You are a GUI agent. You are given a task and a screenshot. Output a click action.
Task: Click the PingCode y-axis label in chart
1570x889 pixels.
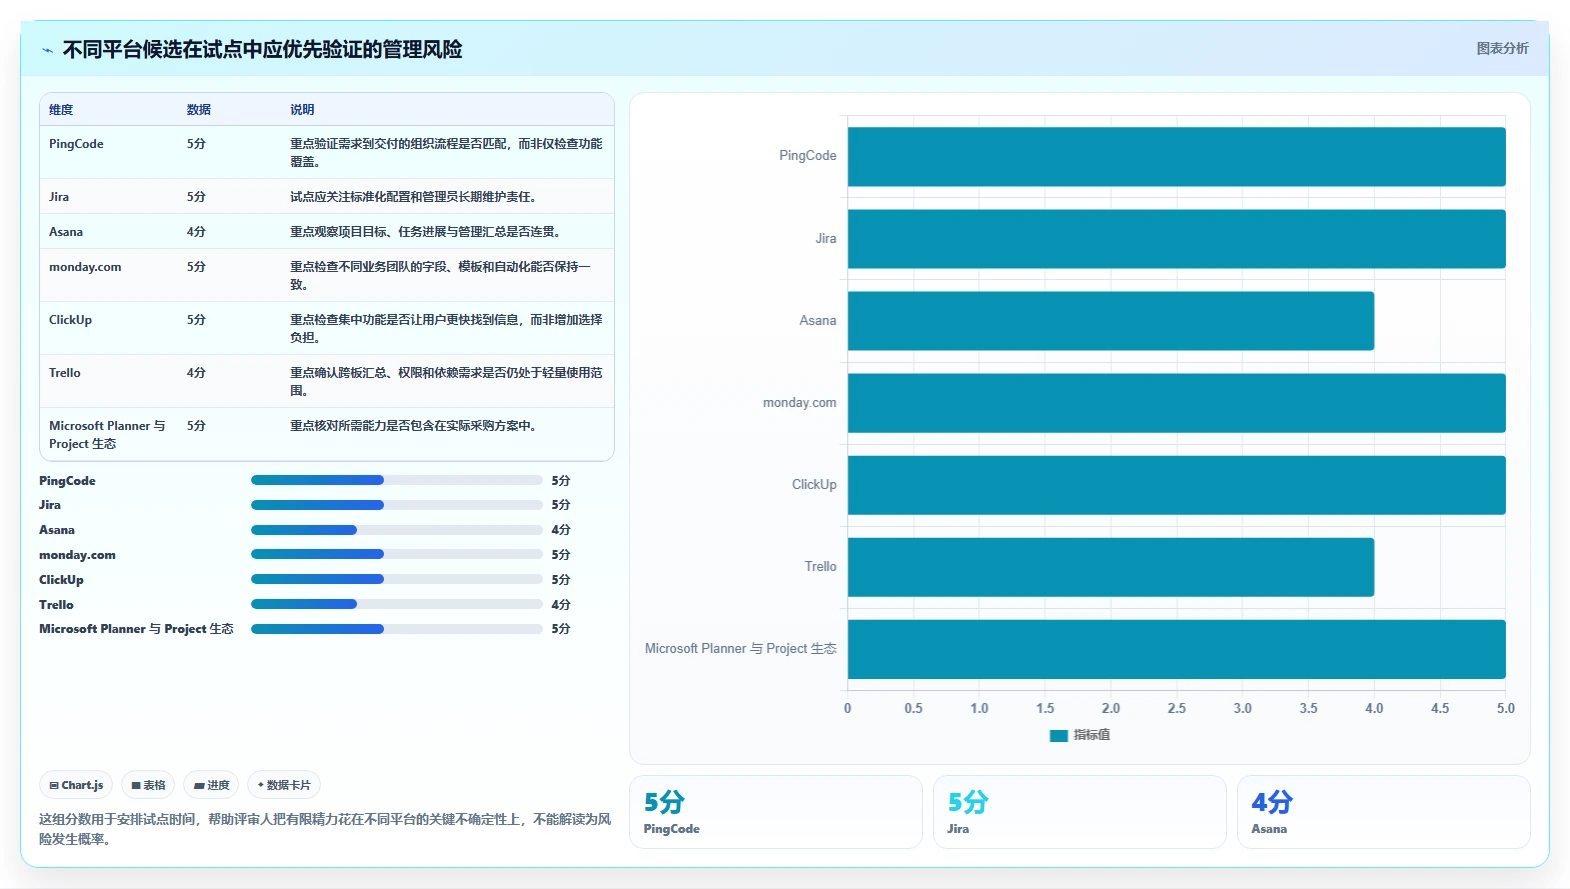(808, 156)
